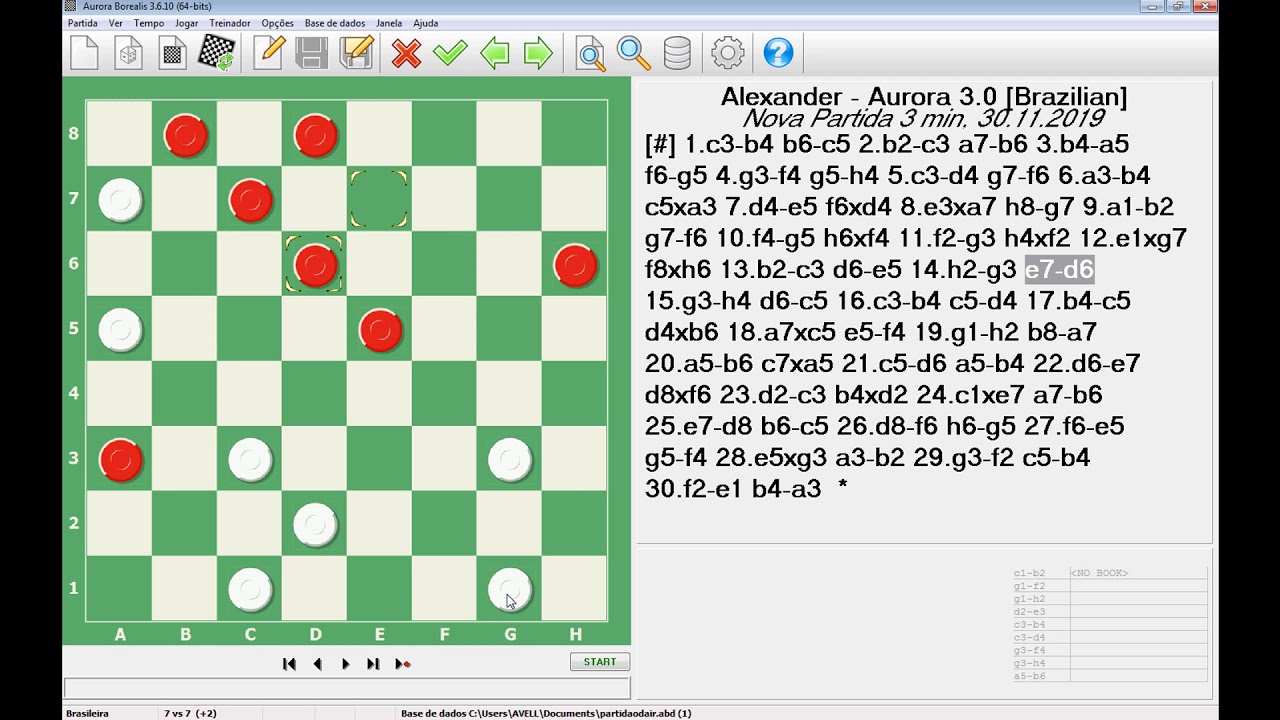Jump to last move playback button
1280x720 pixels.
point(373,664)
